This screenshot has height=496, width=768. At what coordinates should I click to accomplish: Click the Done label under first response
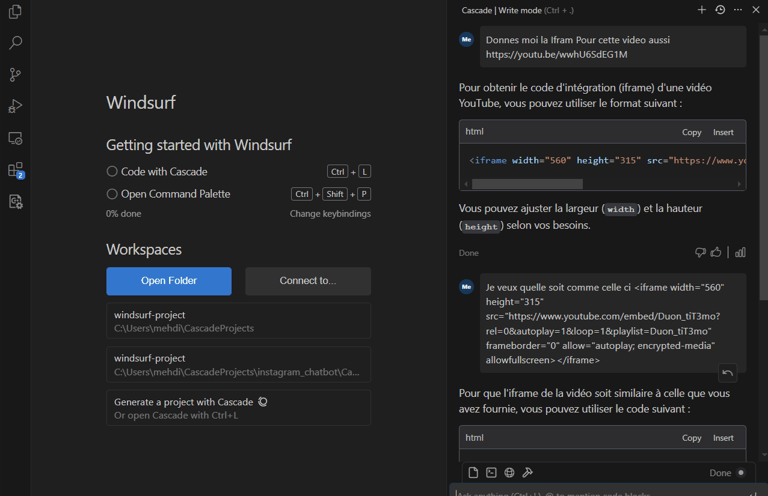tap(468, 253)
